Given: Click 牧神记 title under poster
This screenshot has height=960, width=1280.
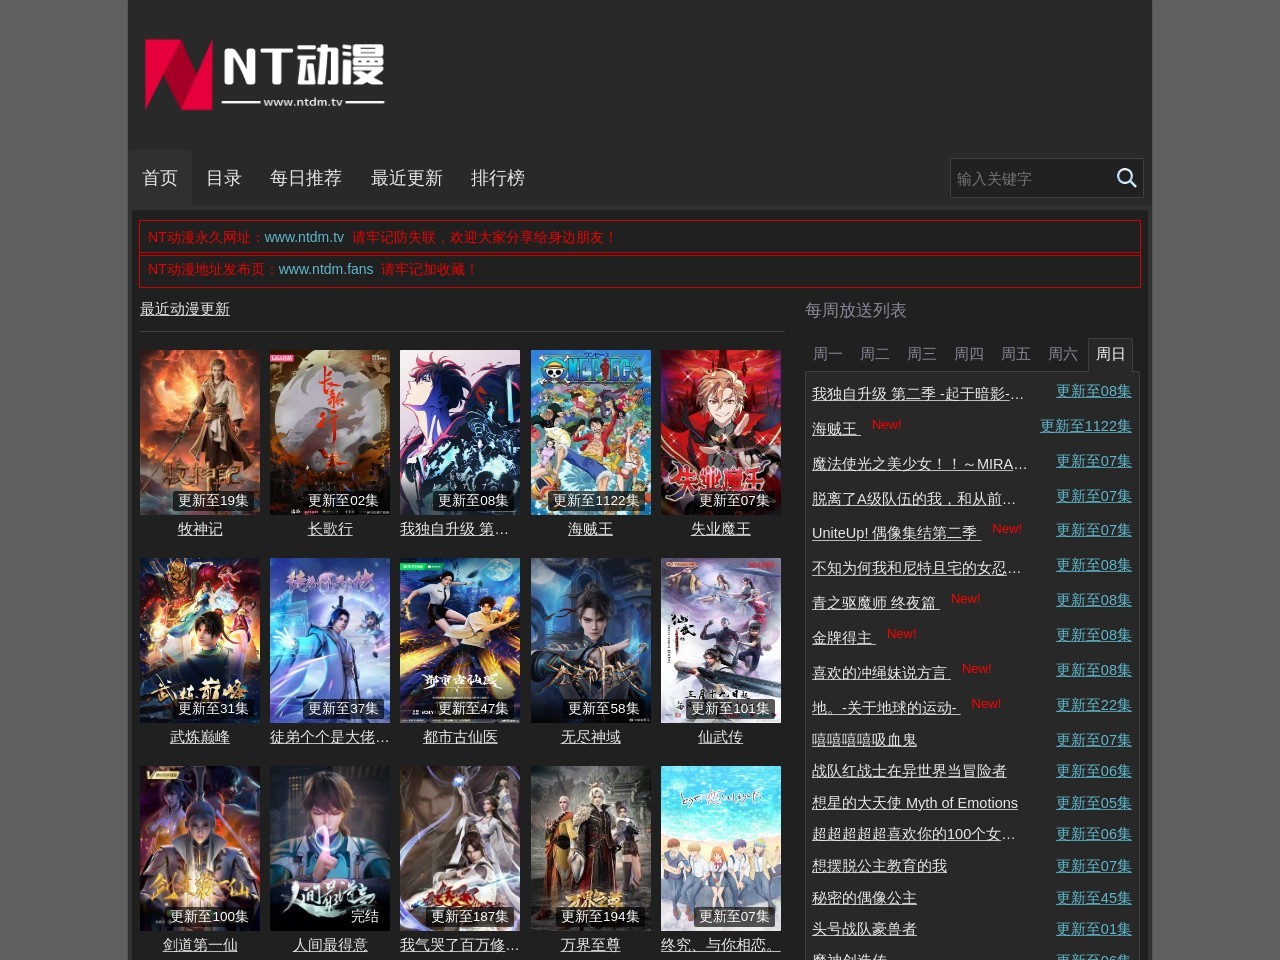Looking at the screenshot, I should (x=200, y=529).
